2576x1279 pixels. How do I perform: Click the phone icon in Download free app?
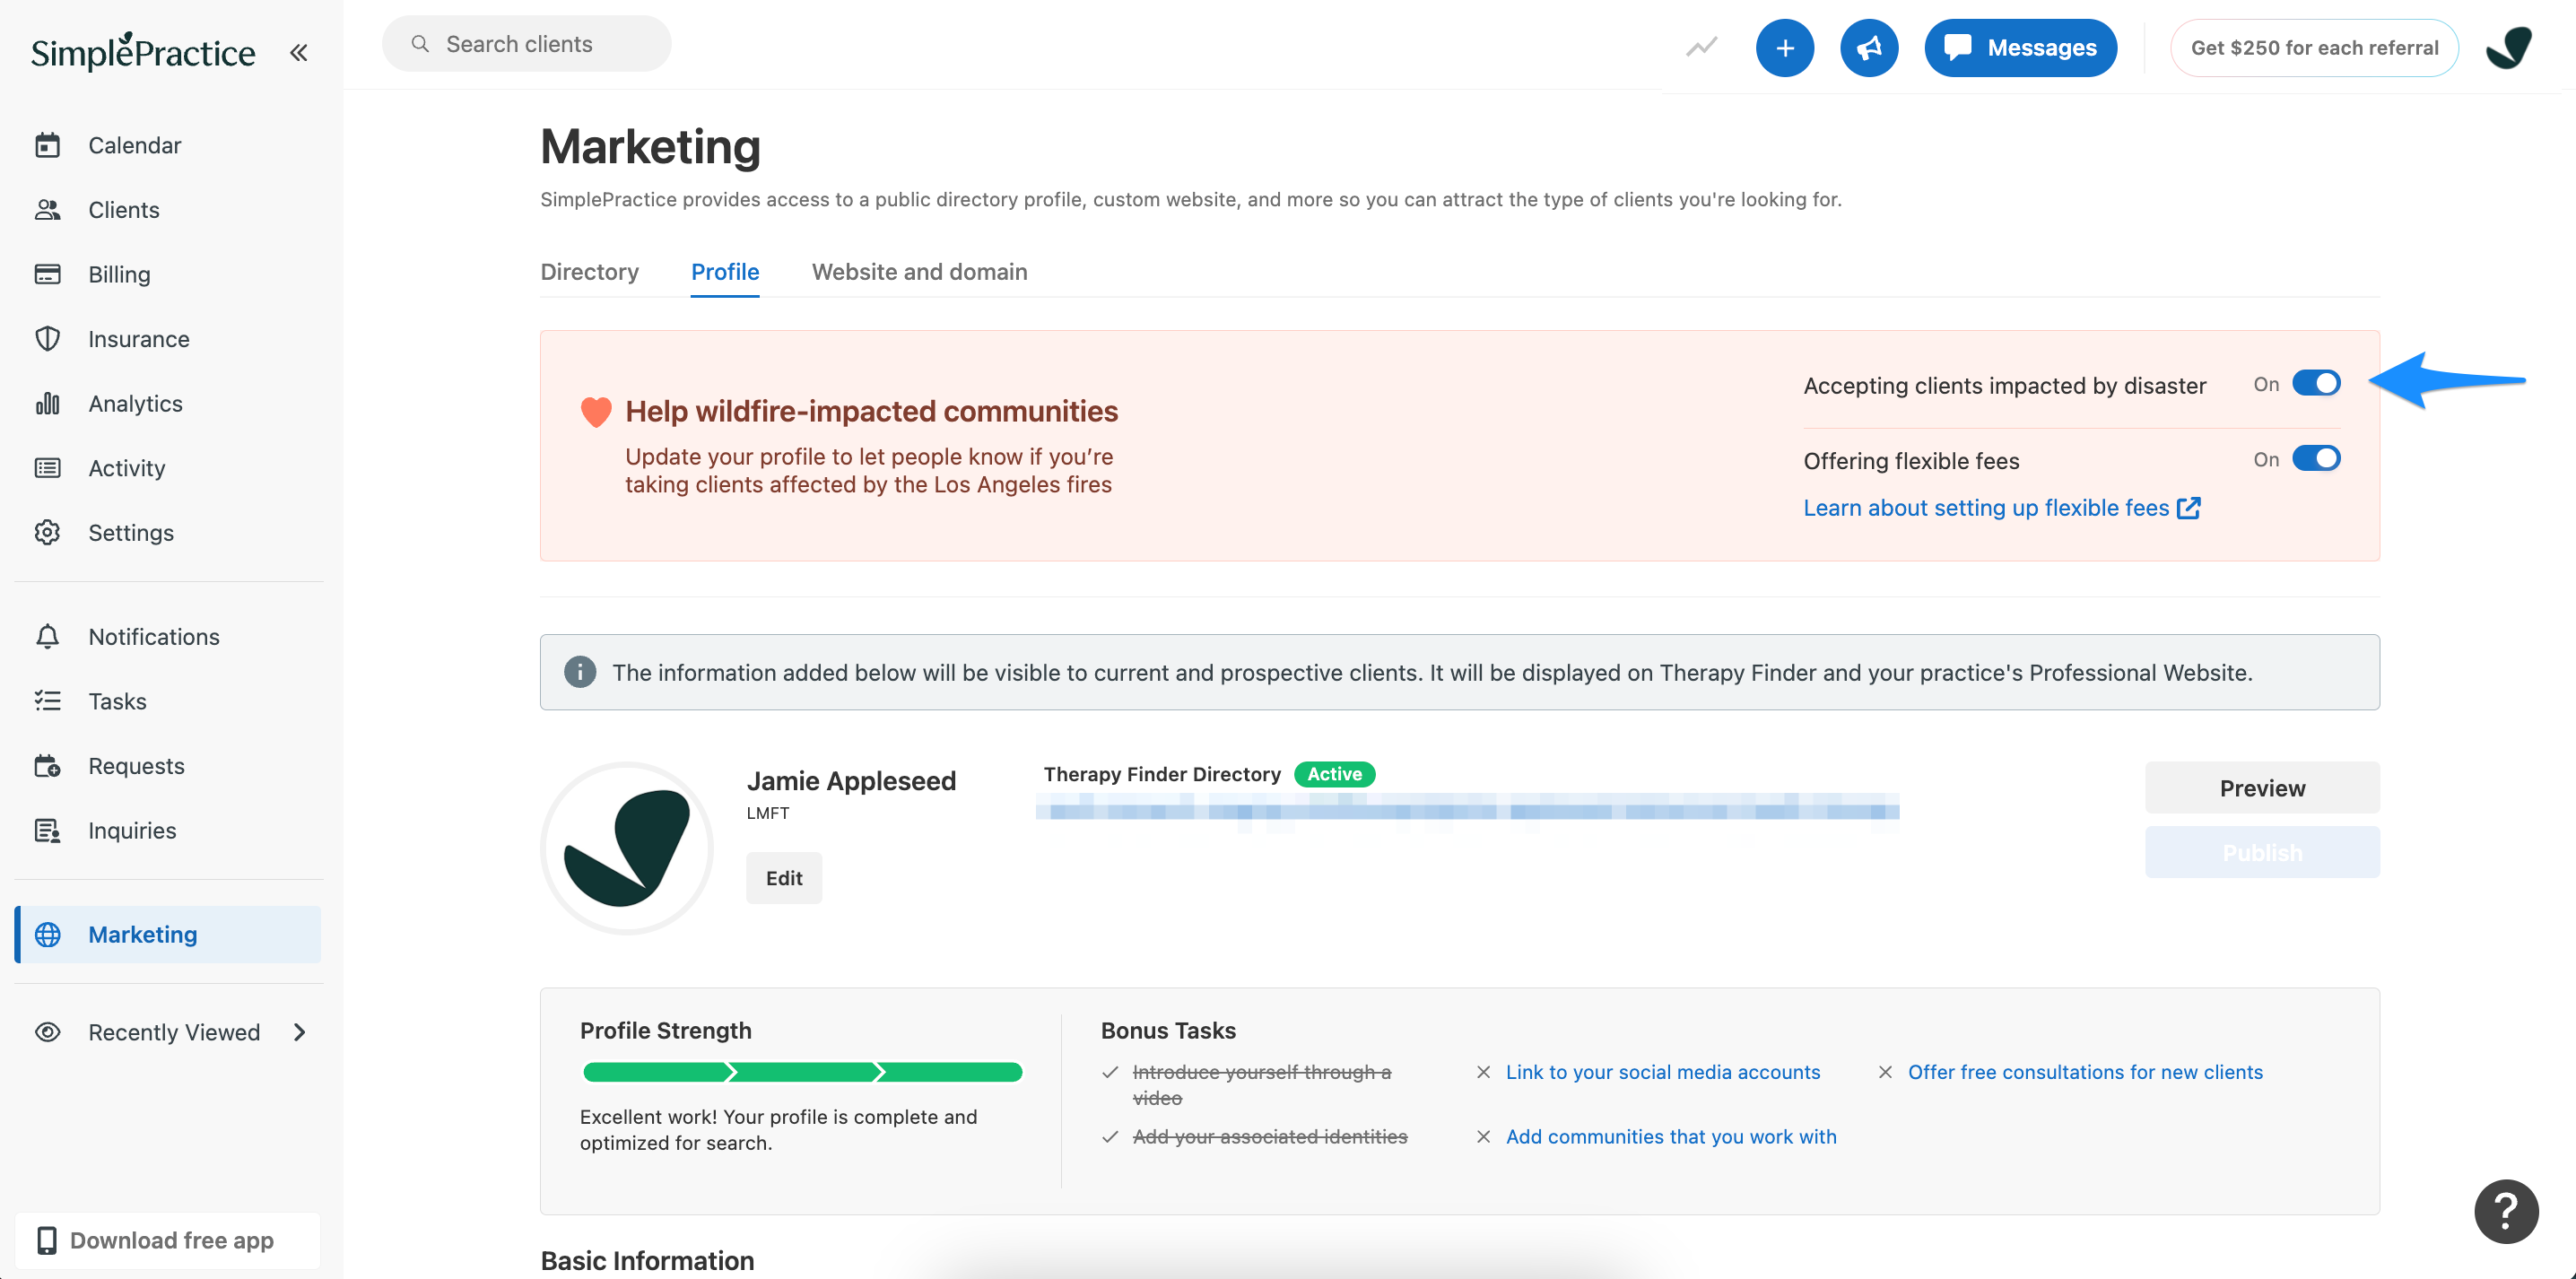point(46,1240)
